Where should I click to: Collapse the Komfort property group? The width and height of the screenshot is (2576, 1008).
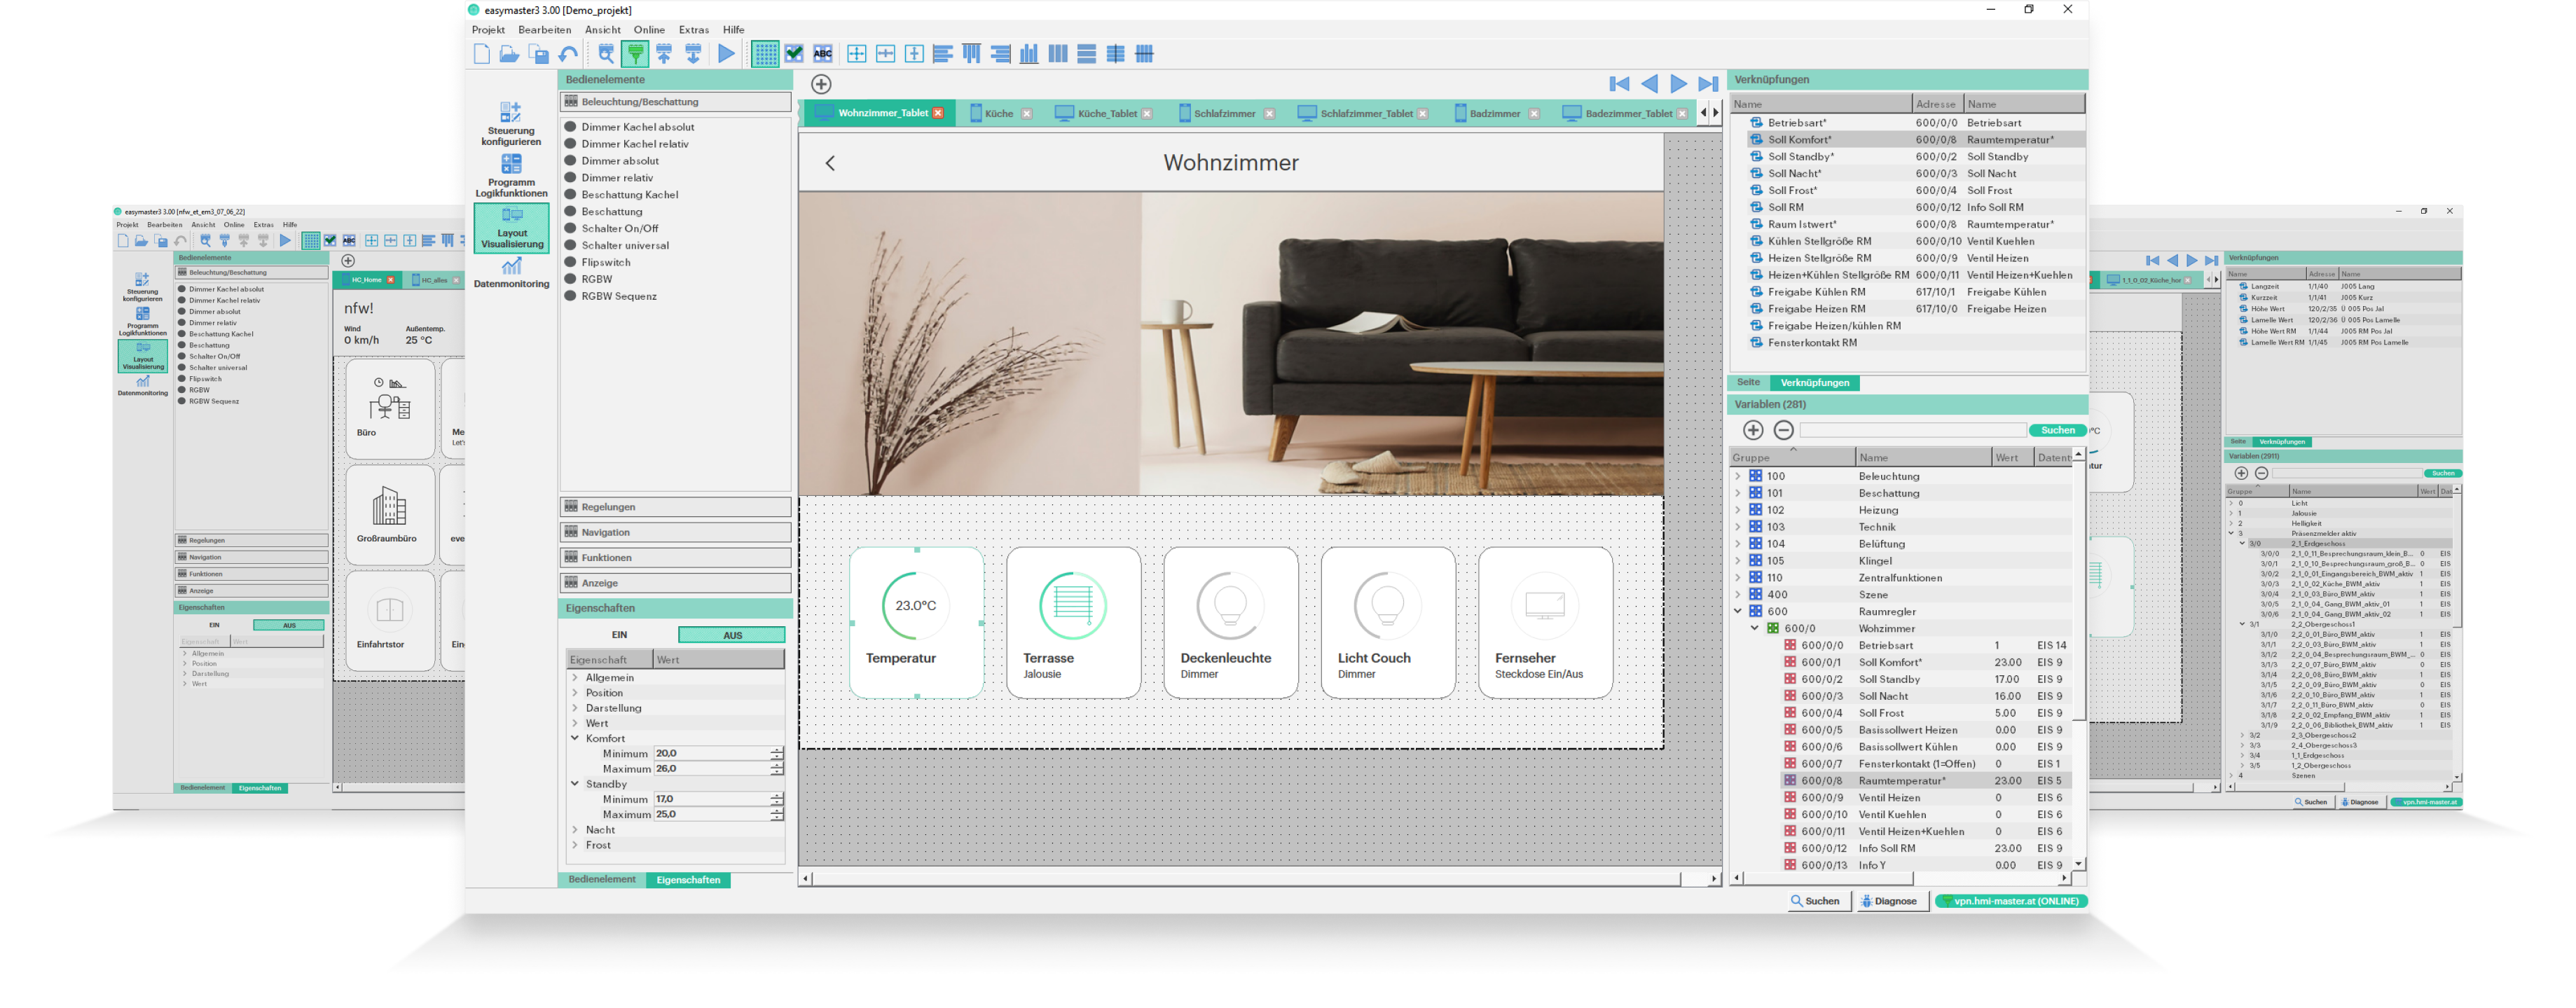click(575, 739)
